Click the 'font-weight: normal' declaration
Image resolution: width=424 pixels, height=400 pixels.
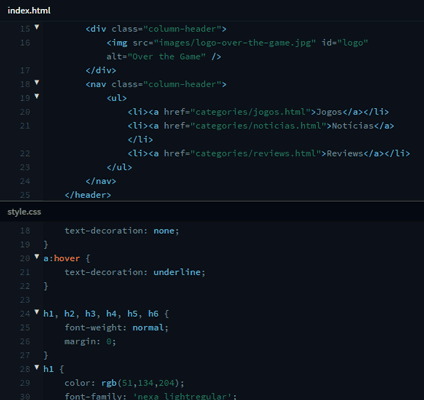click(x=117, y=328)
